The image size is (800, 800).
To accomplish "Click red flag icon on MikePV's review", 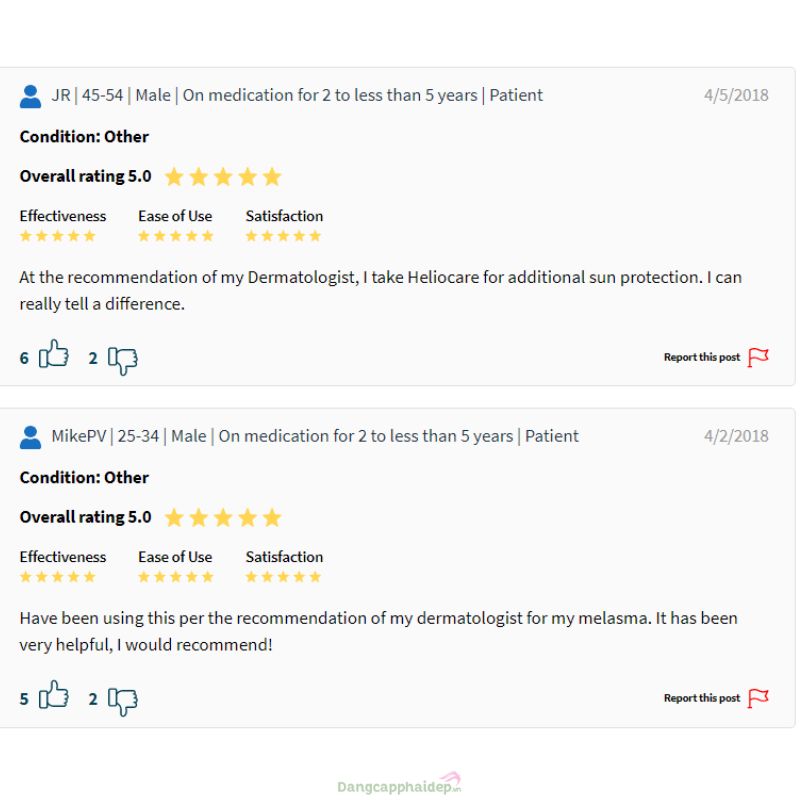I will (x=758, y=698).
